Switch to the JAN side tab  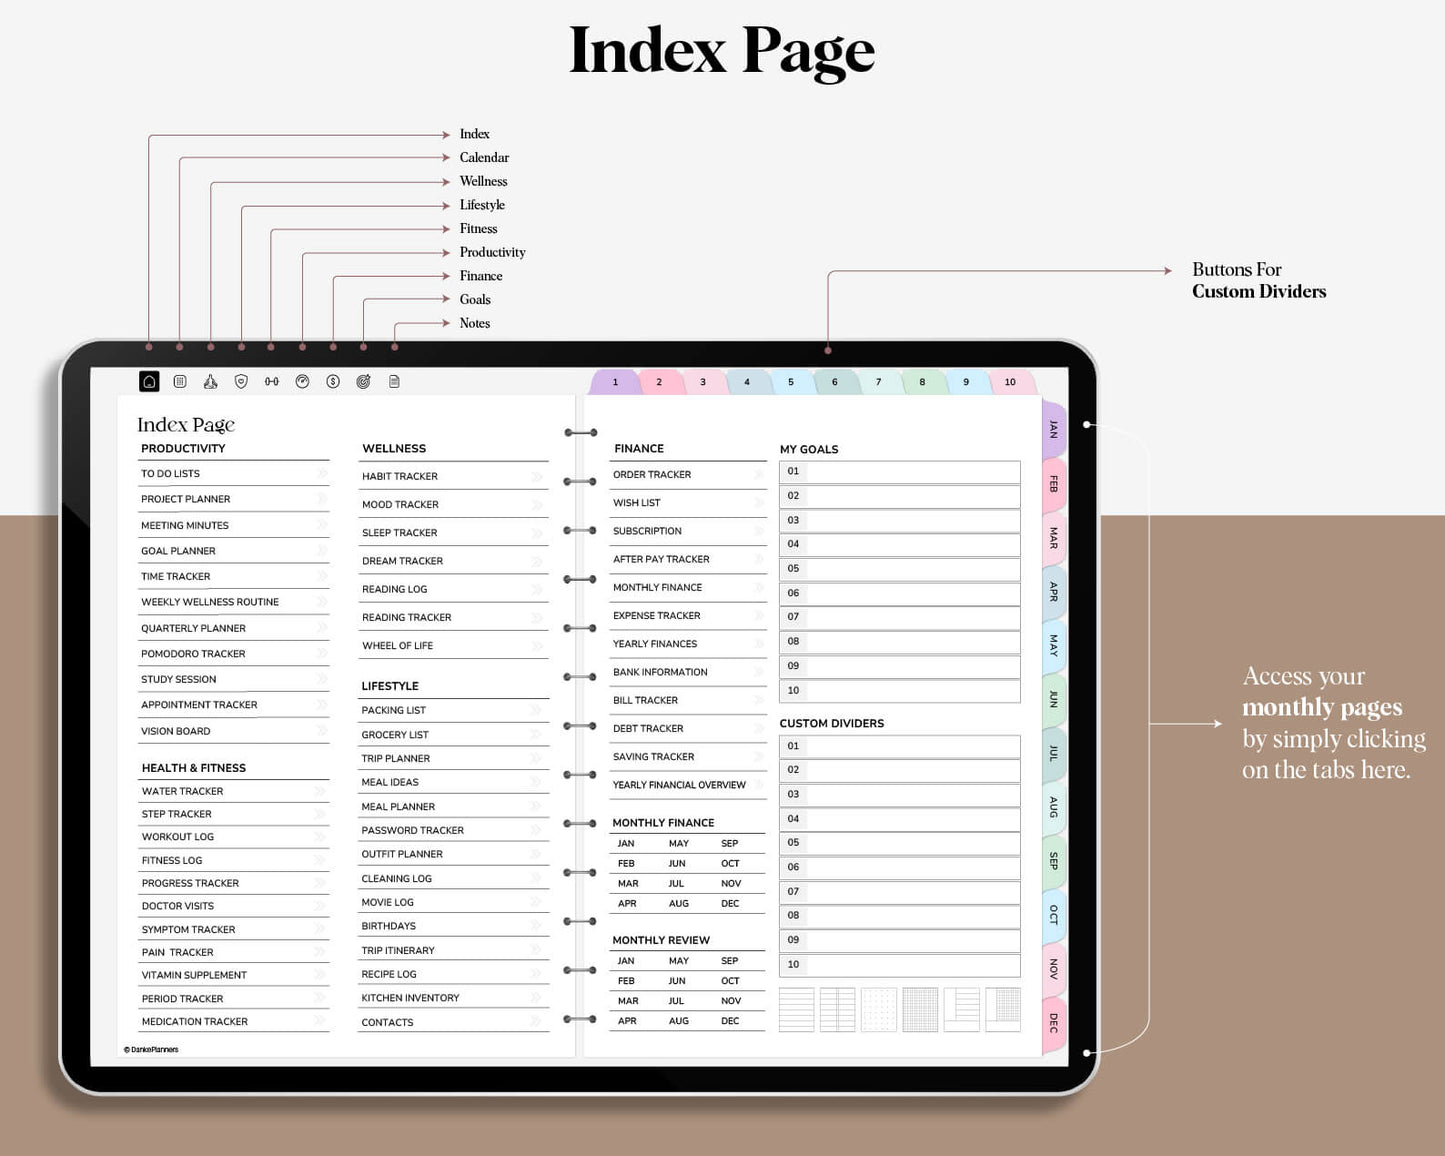(x=1053, y=429)
